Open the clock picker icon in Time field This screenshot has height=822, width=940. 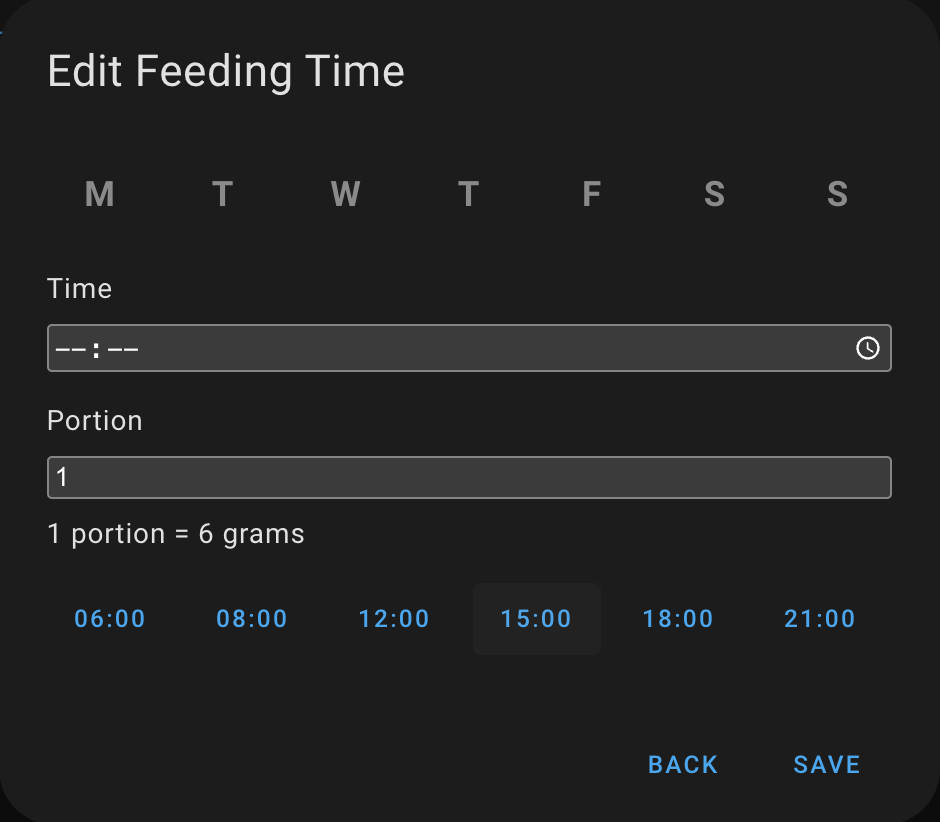point(867,348)
